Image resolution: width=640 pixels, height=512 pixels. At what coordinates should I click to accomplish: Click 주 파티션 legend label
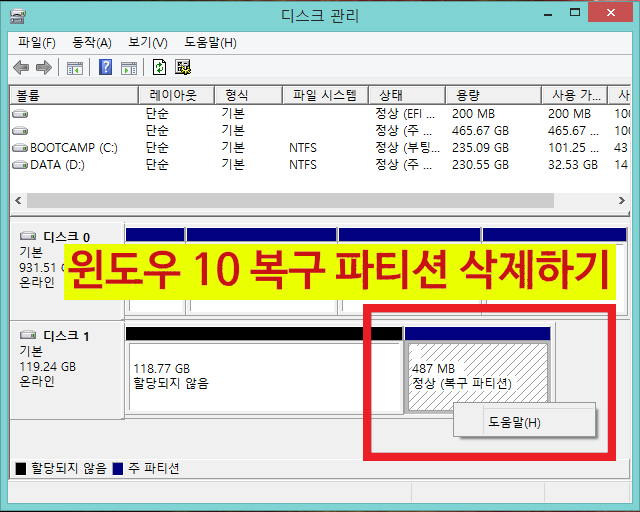[154, 468]
